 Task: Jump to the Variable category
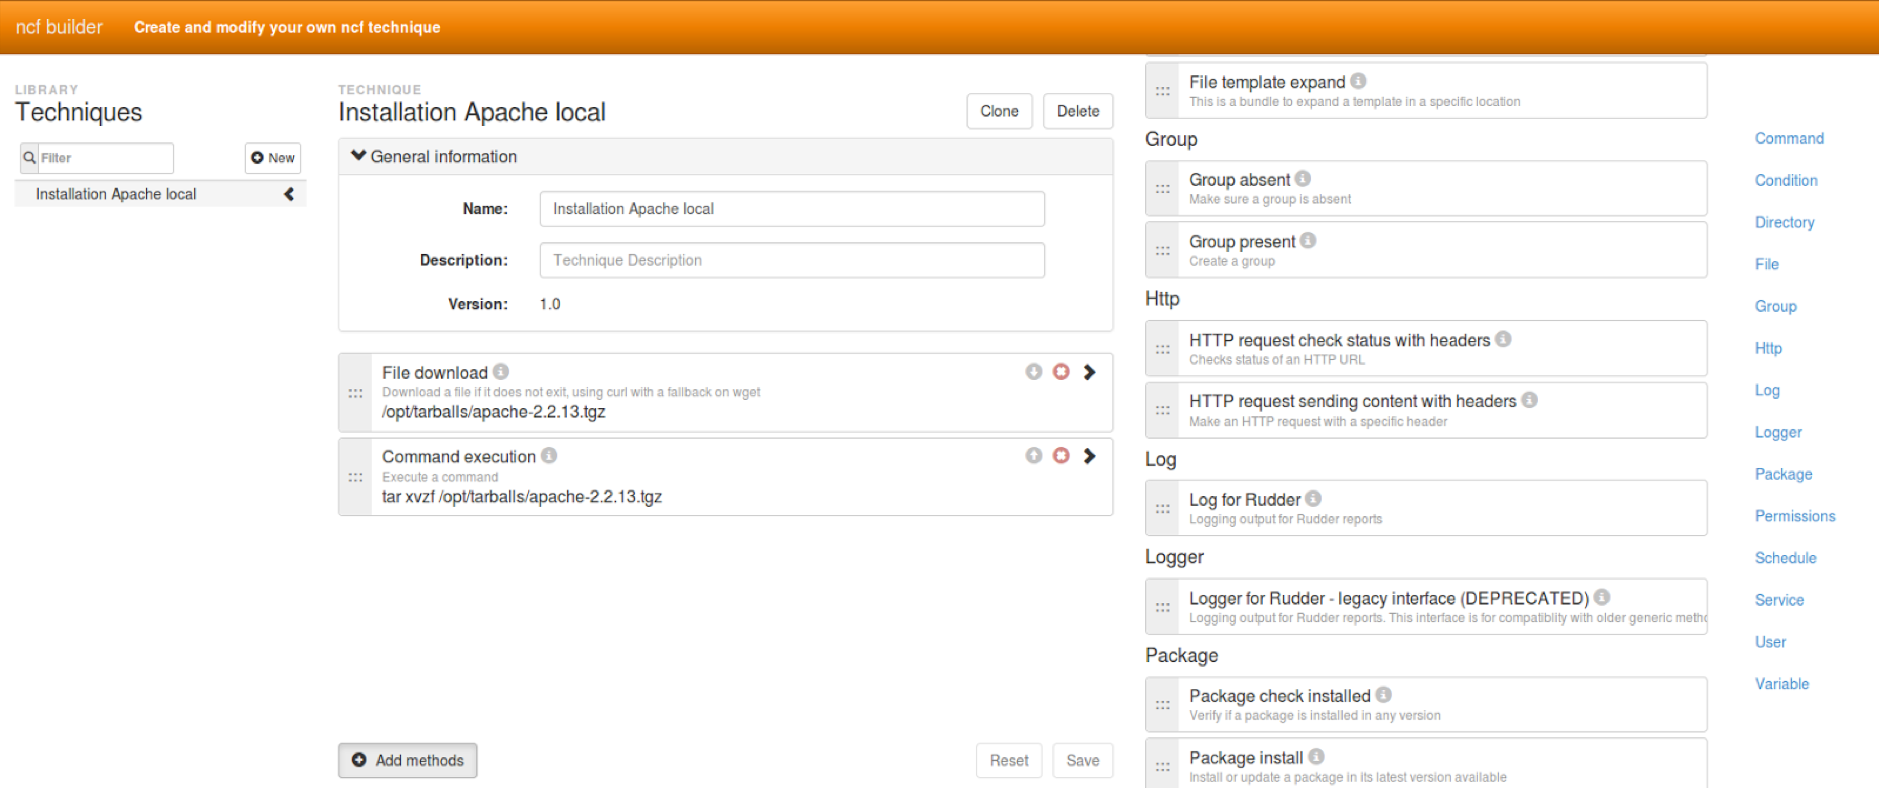[x=1782, y=684]
